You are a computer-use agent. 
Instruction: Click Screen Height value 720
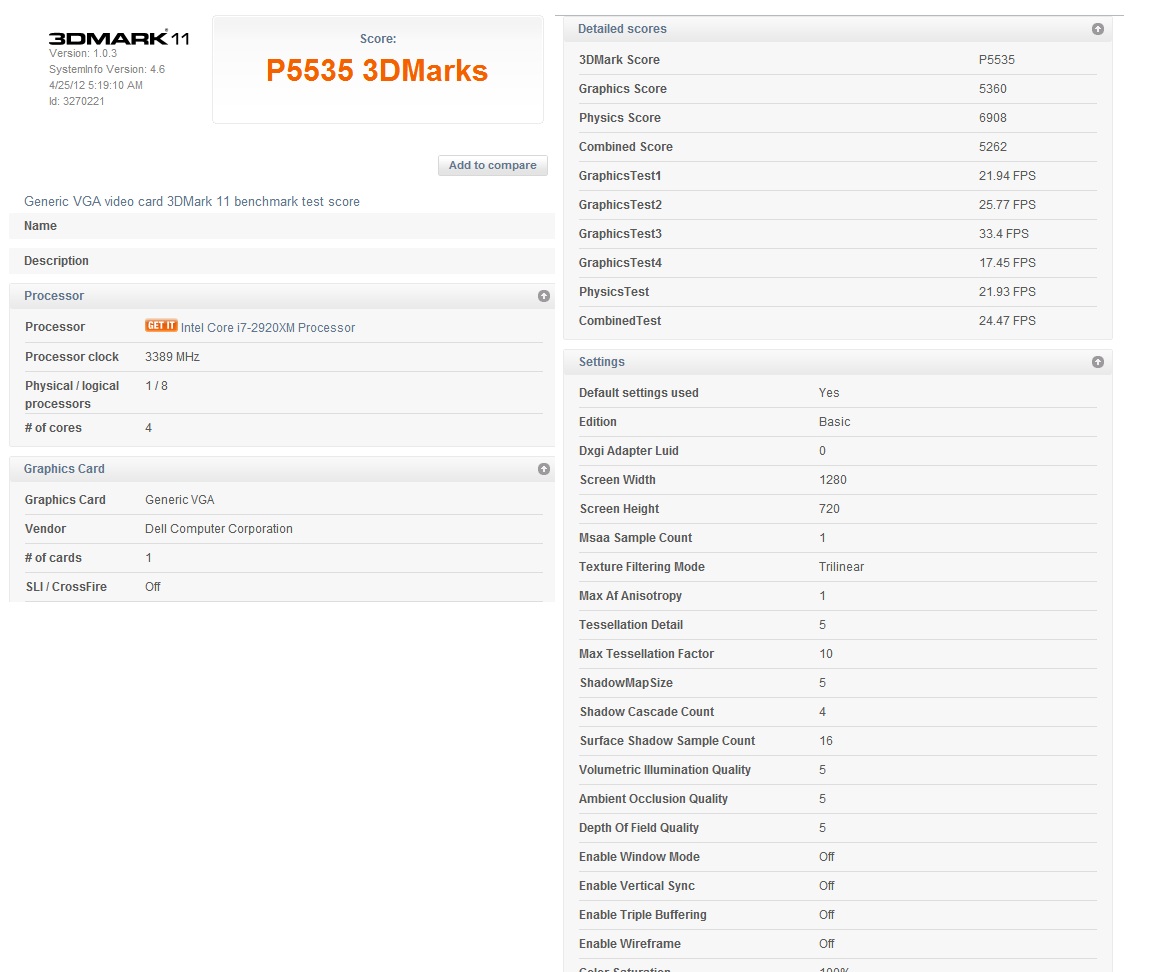point(829,509)
